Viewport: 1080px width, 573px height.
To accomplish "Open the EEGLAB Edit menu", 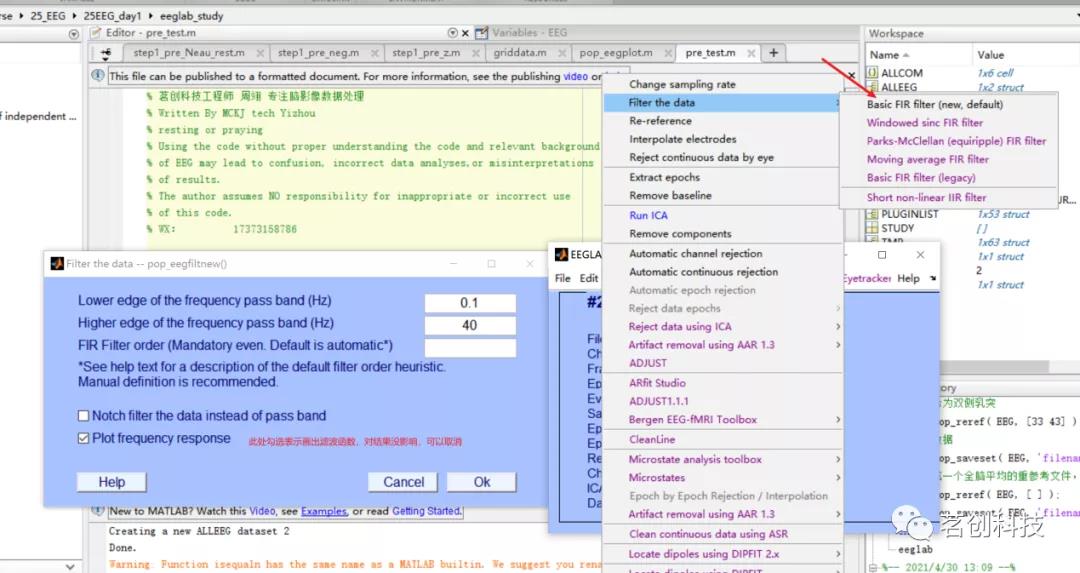I will (589, 278).
